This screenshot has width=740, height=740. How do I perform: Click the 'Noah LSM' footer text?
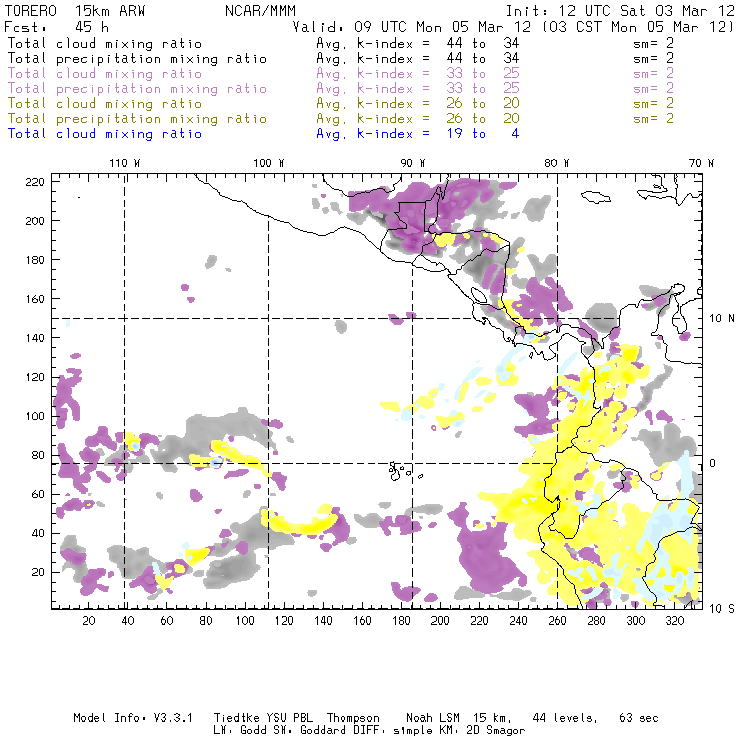(x=432, y=718)
